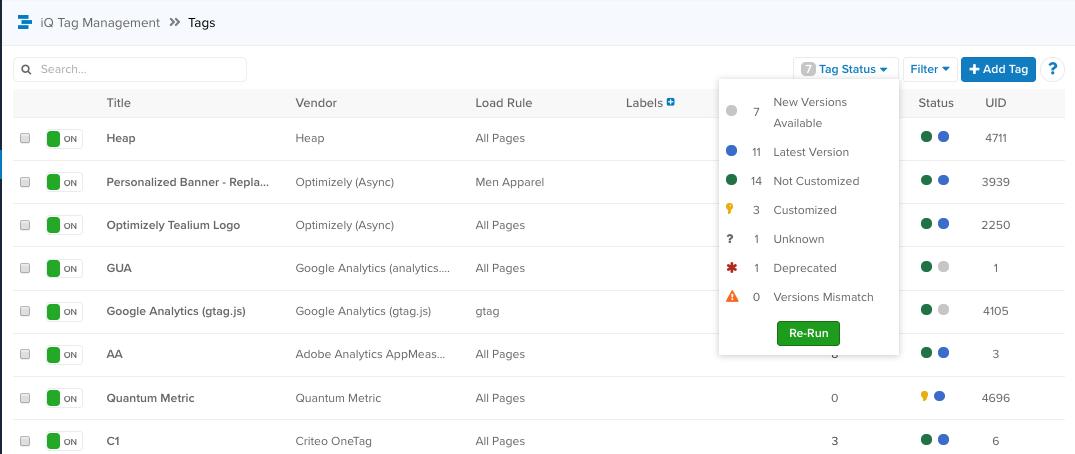Open the Tag Status dropdown

(845, 69)
